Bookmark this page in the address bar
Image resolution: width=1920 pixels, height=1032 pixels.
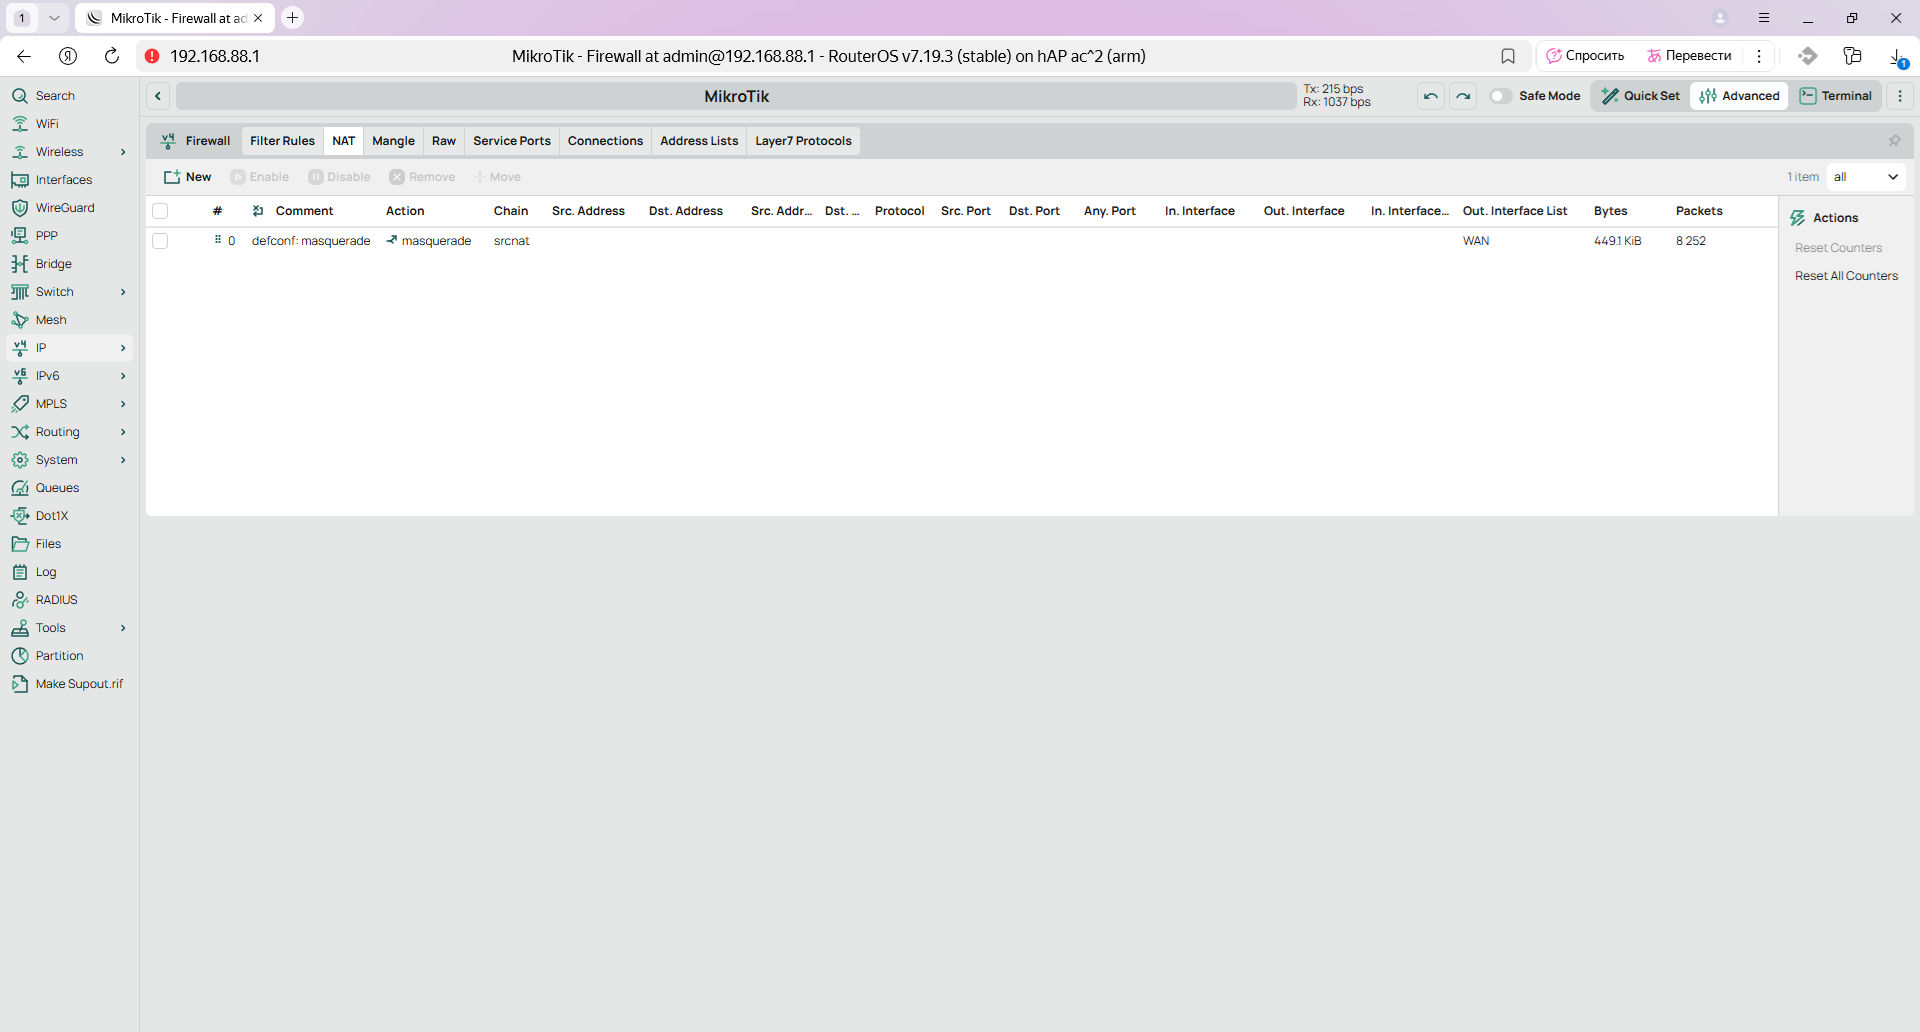1508,56
